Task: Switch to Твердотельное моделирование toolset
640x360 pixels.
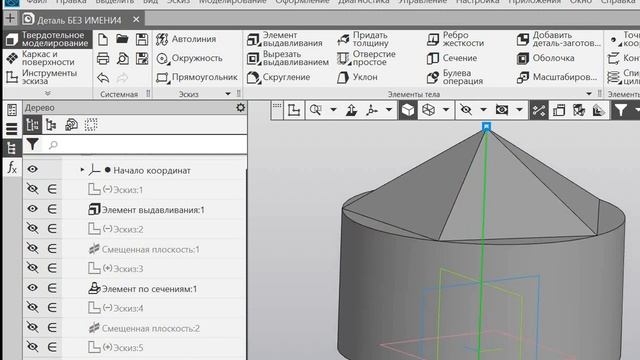Action: point(48,39)
